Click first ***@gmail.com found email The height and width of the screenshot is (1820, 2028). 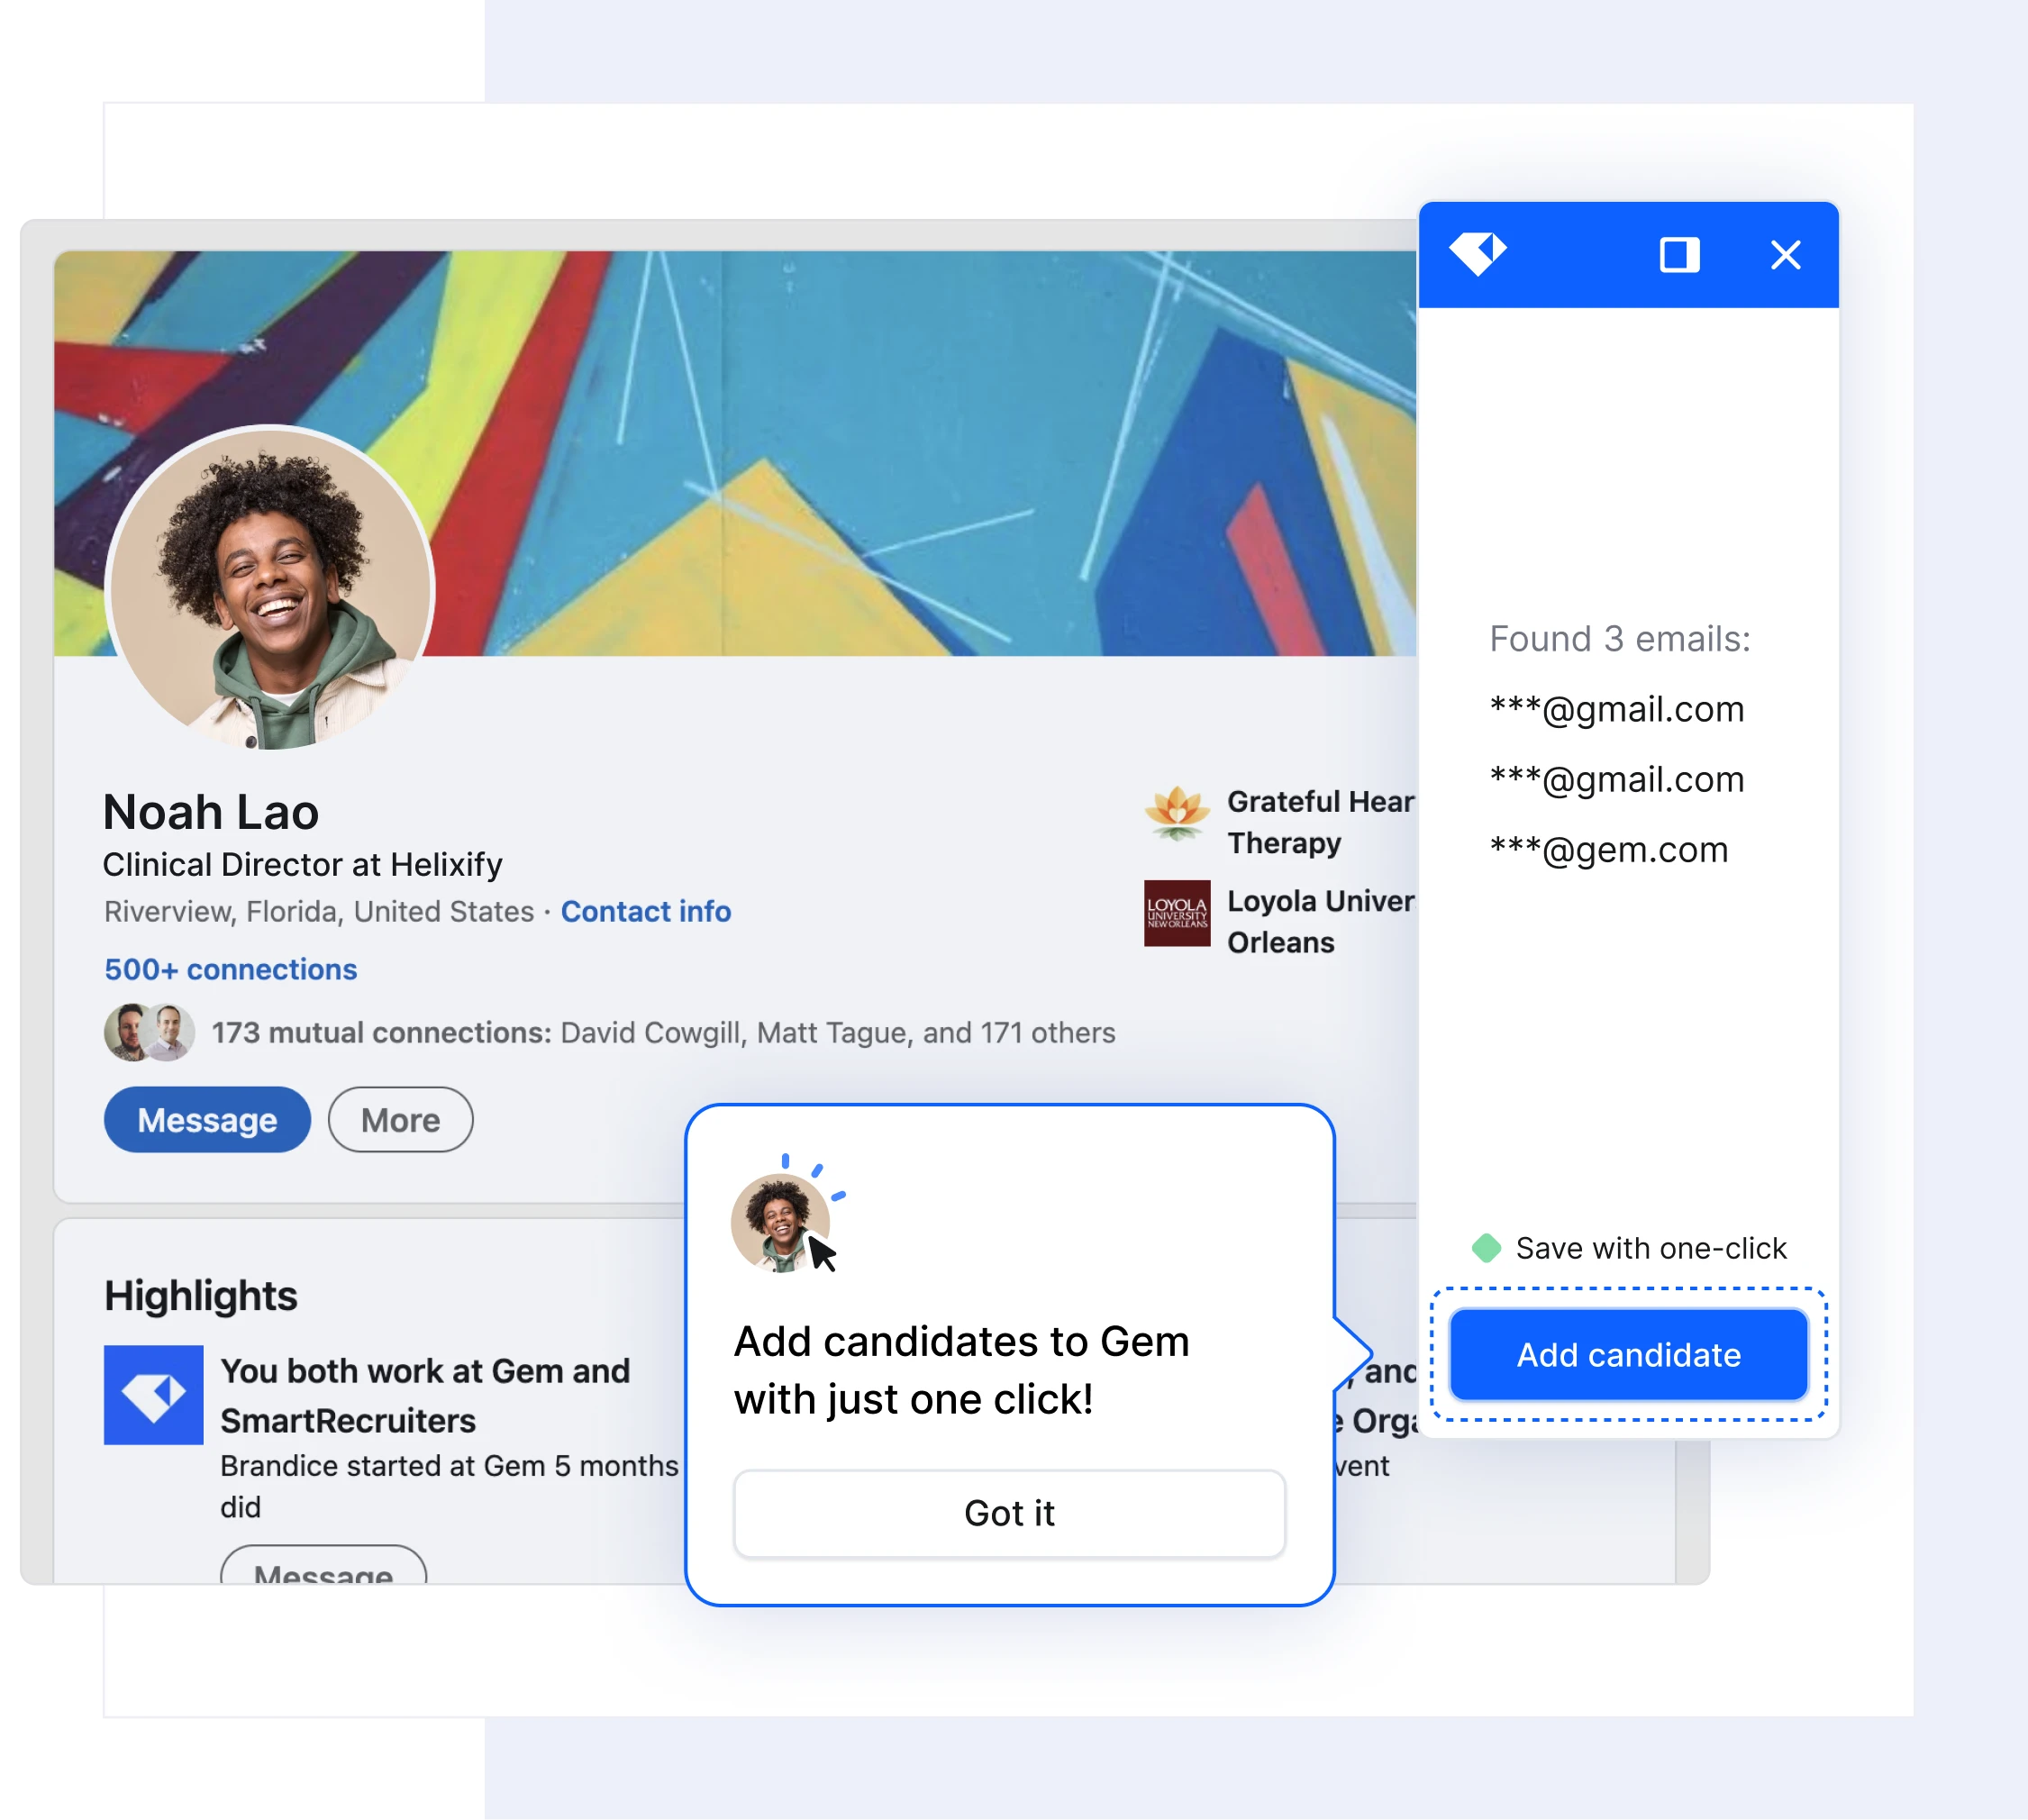[1615, 708]
